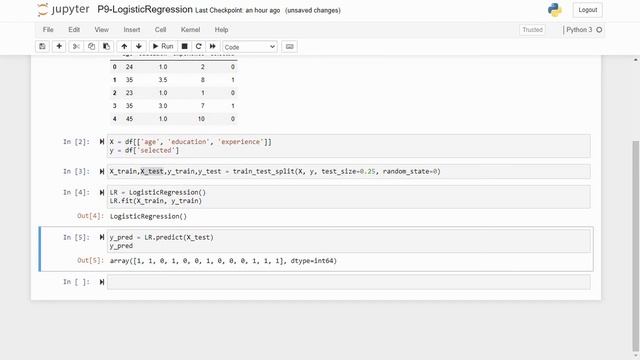Run cell In [2] using its run icon

(102, 142)
